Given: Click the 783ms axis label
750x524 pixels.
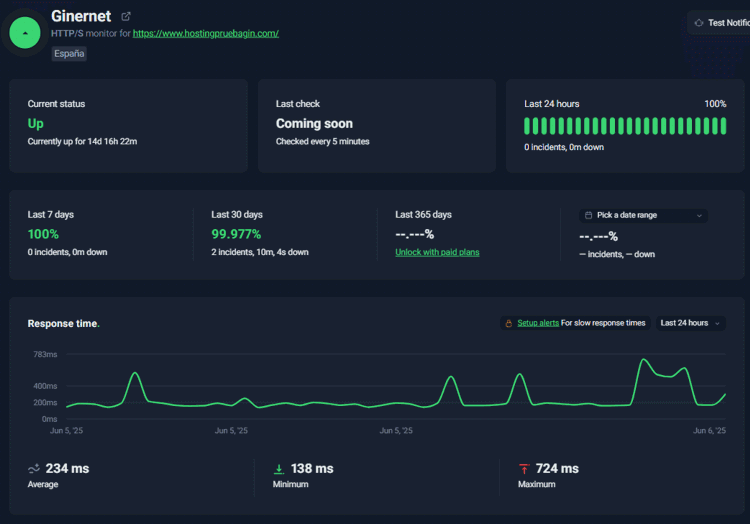Looking at the screenshot, I should [45, 354].
